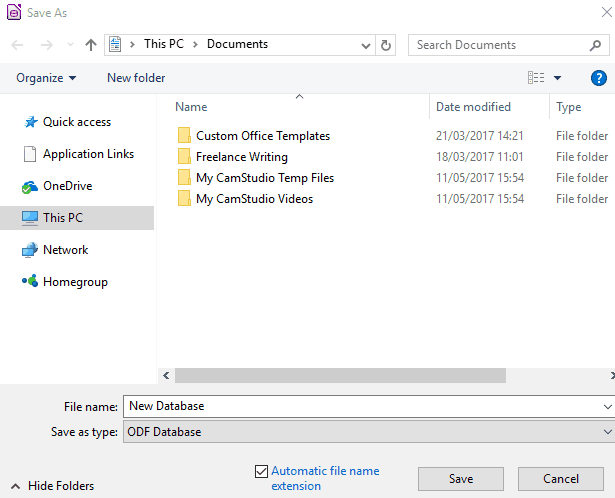Click folder icon beside My CamStudio Videos
This screenshot has height=498, width=615.
click(184, 198)
